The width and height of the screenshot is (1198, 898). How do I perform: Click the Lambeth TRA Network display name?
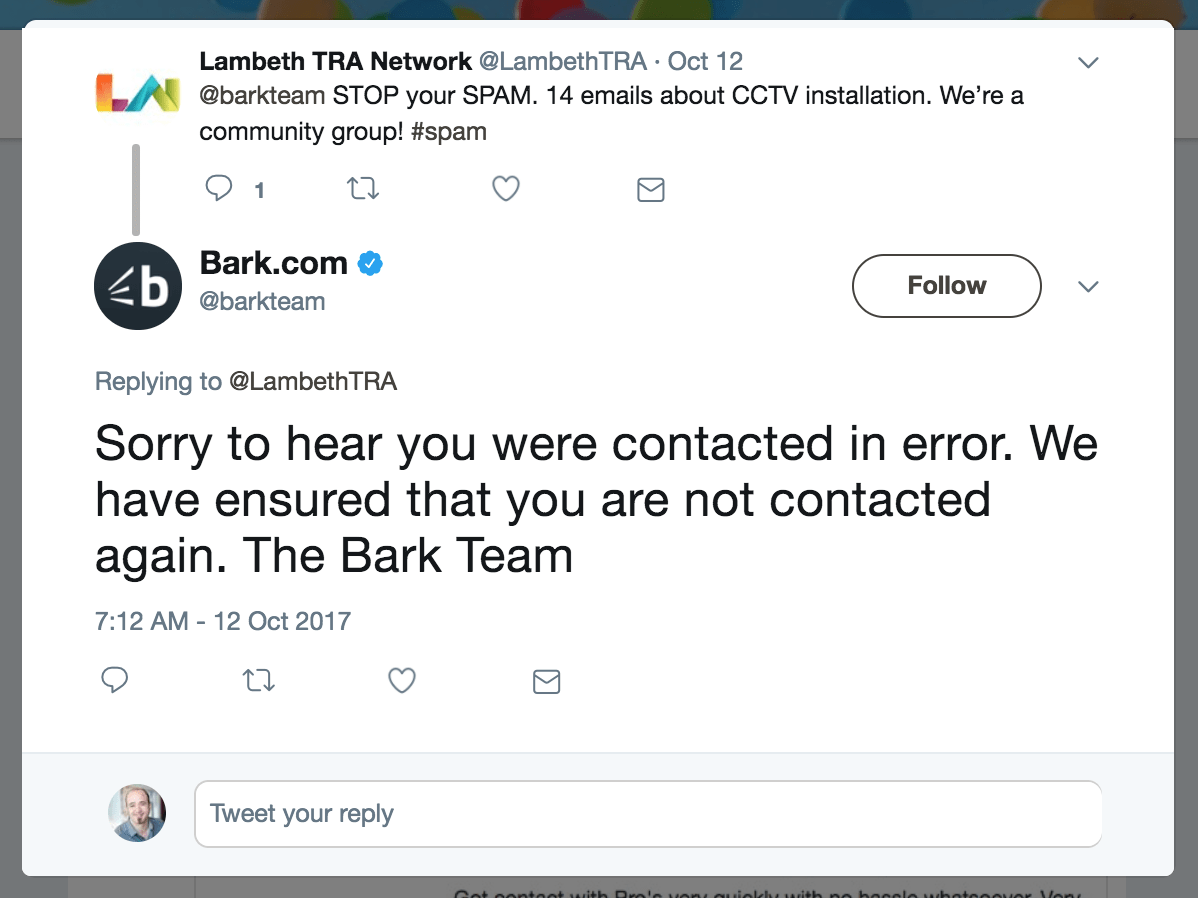335,61
